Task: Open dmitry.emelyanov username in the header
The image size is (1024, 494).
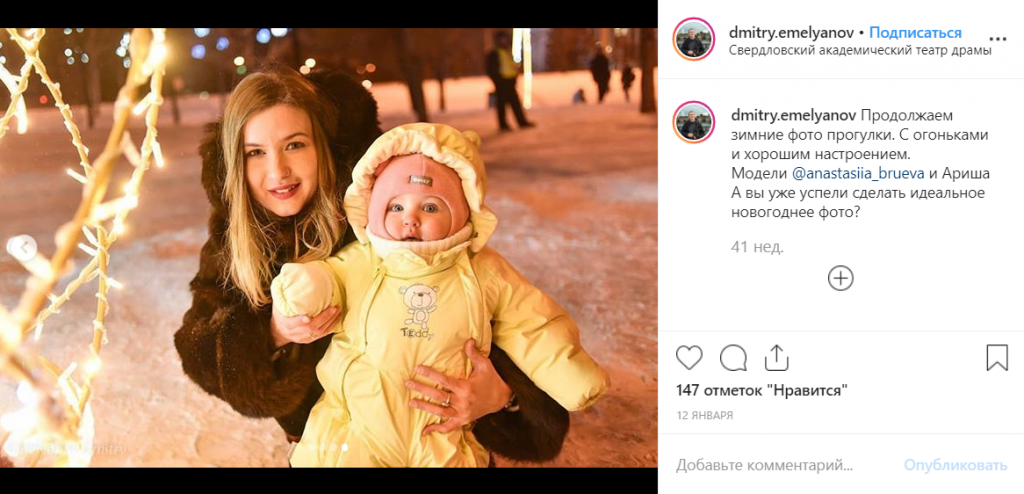Action: coord(792,32)
